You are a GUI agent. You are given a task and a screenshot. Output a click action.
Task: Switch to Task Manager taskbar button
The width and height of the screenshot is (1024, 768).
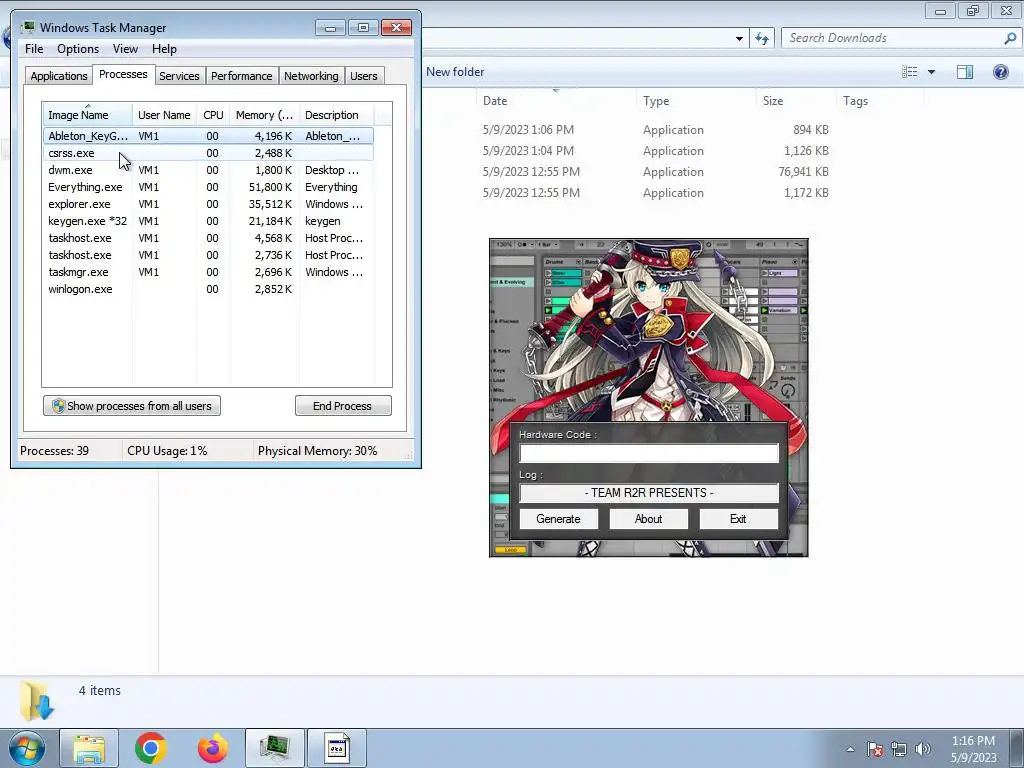[x=275, y=748]
